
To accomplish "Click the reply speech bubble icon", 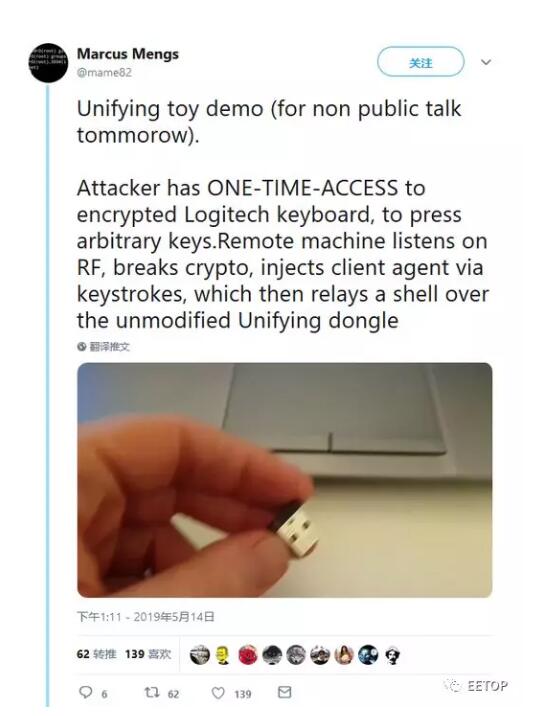I will 85,692.
